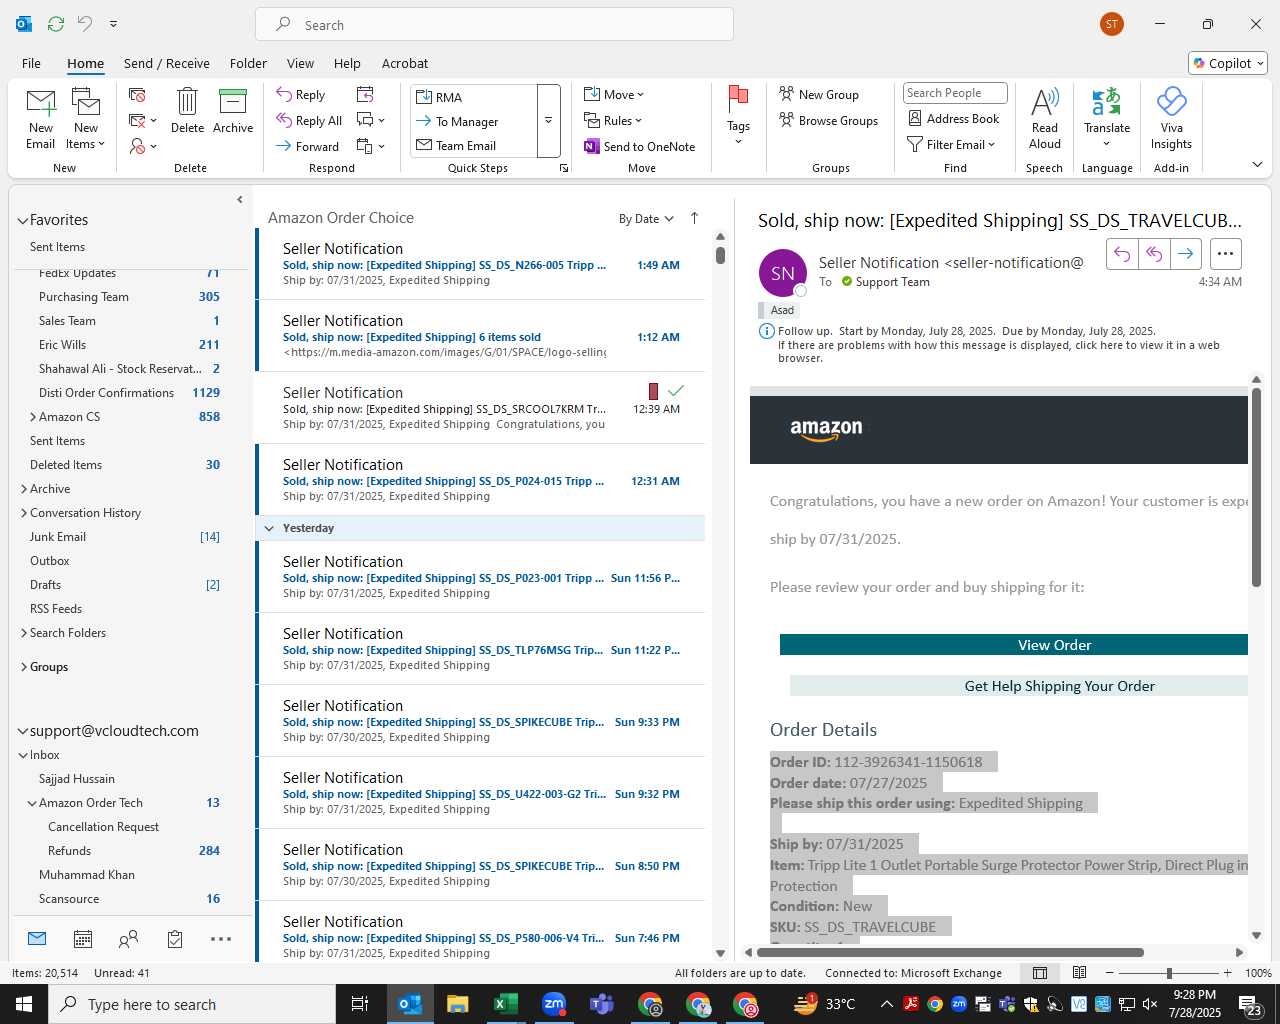This screenshot has height=1024, width=1280.
Task: Toggle the reverse sort order arrow
Action: (694, 218)
